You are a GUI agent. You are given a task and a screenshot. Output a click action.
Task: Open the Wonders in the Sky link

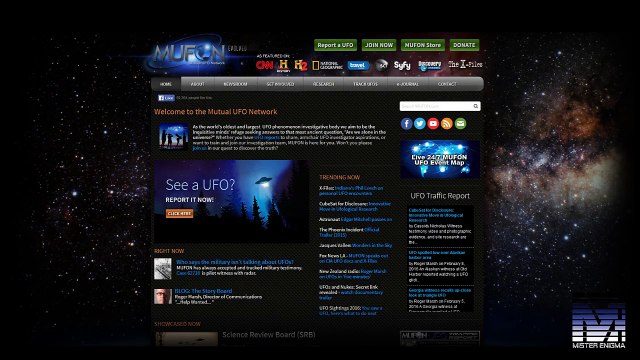[x=371, y=245]
